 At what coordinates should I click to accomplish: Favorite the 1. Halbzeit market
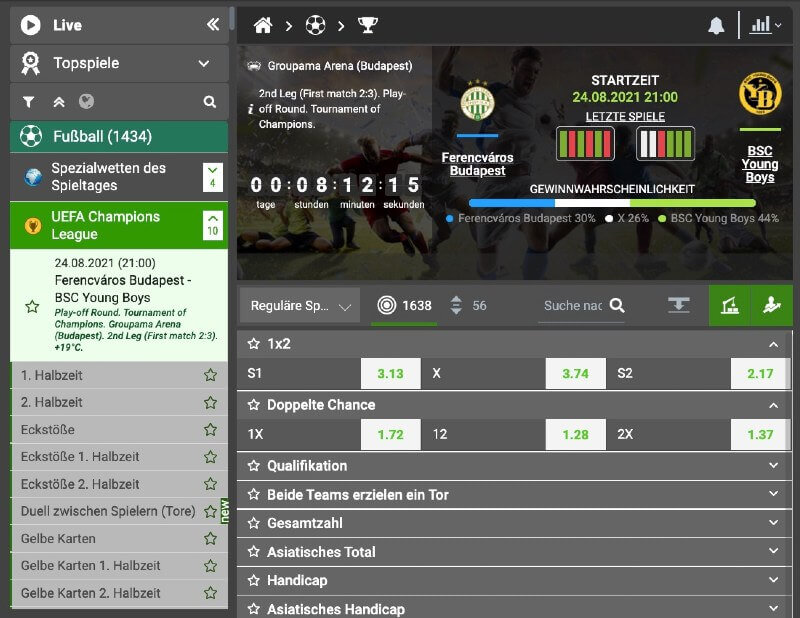point(210,375)
